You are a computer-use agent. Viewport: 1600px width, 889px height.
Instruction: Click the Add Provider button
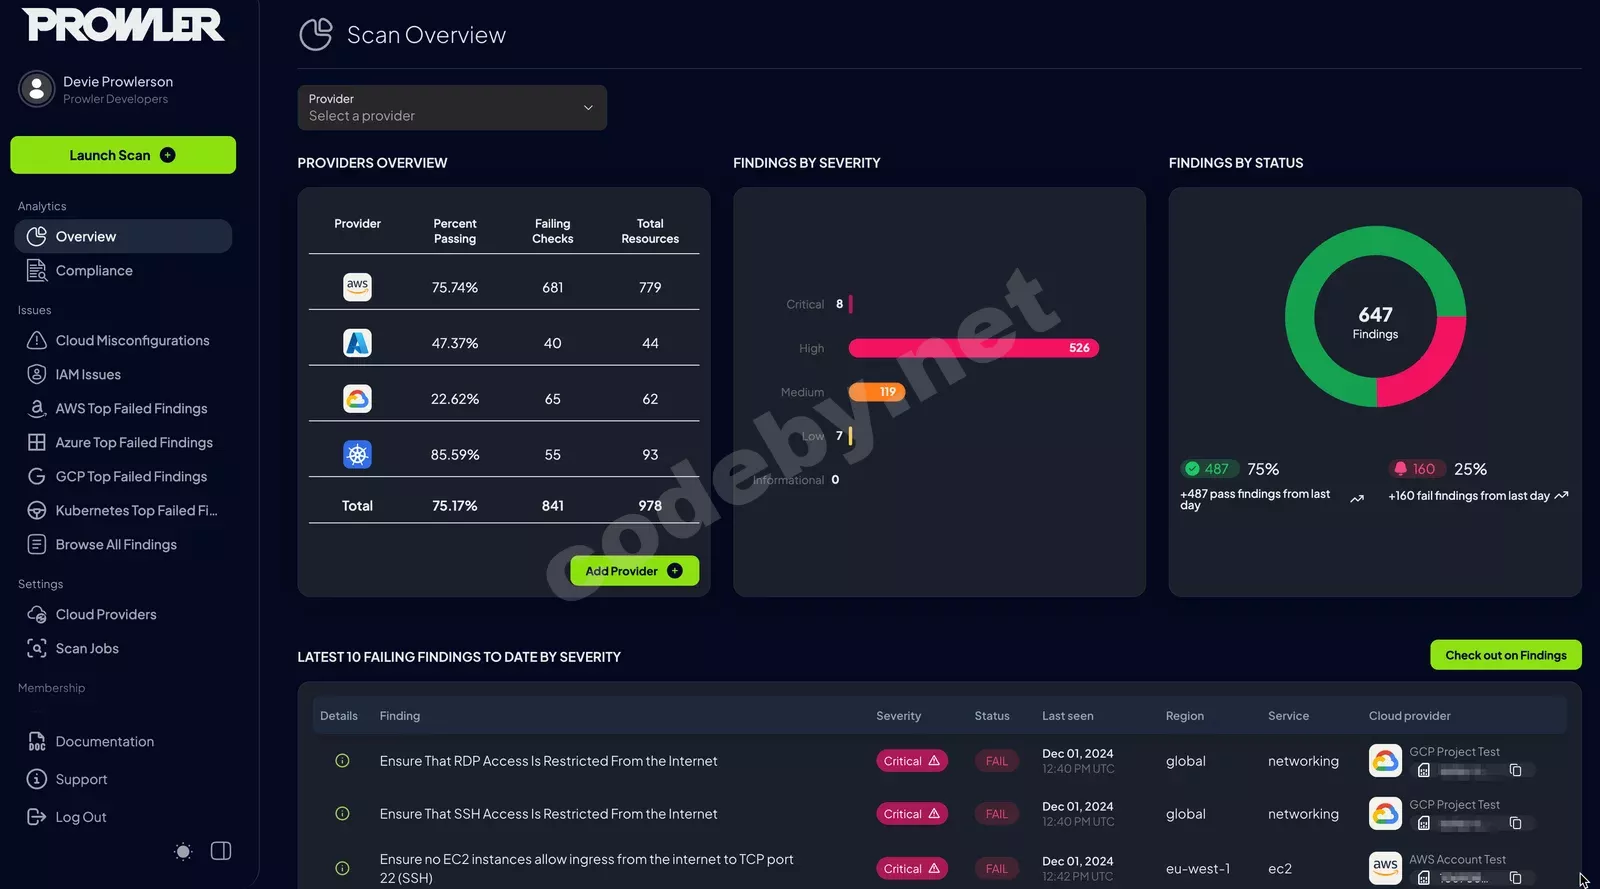634,571
